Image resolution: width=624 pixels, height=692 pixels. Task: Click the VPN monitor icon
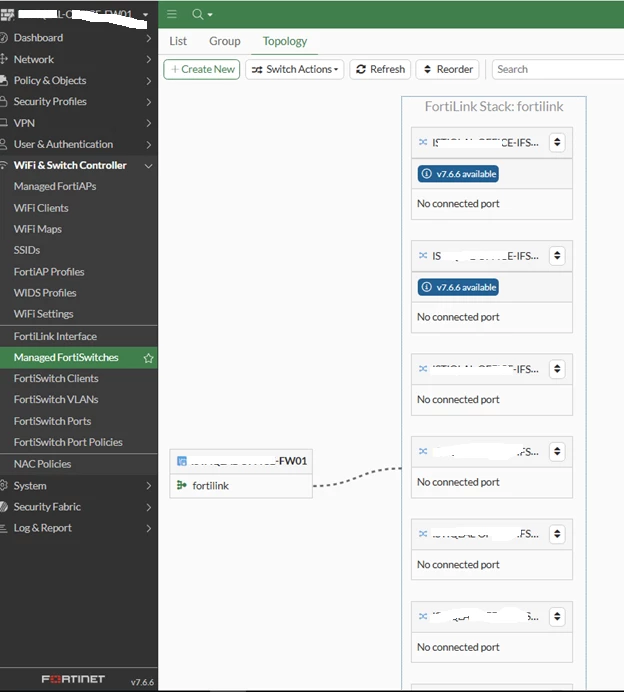(x=4, y=123)
